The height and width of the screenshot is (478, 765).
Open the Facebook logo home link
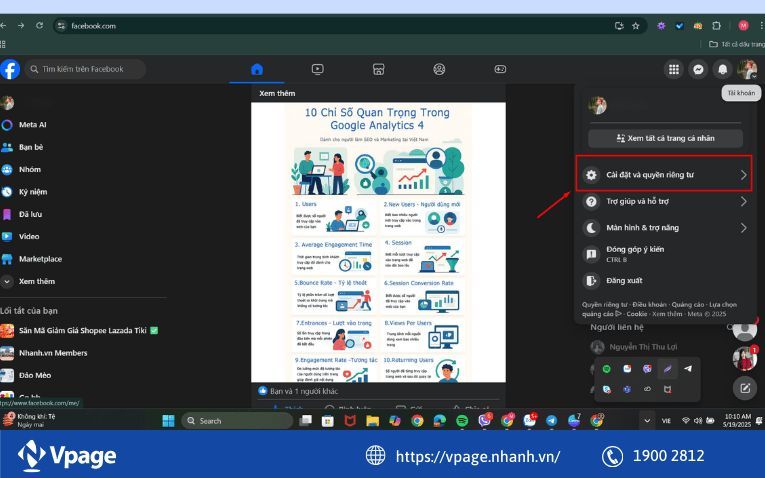coord(9,69)
